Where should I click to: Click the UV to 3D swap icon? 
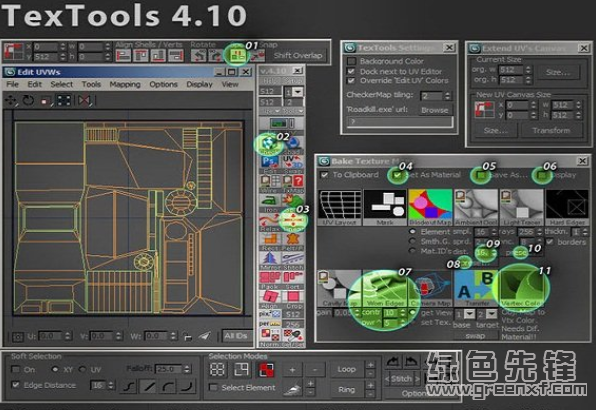point(292,163)
